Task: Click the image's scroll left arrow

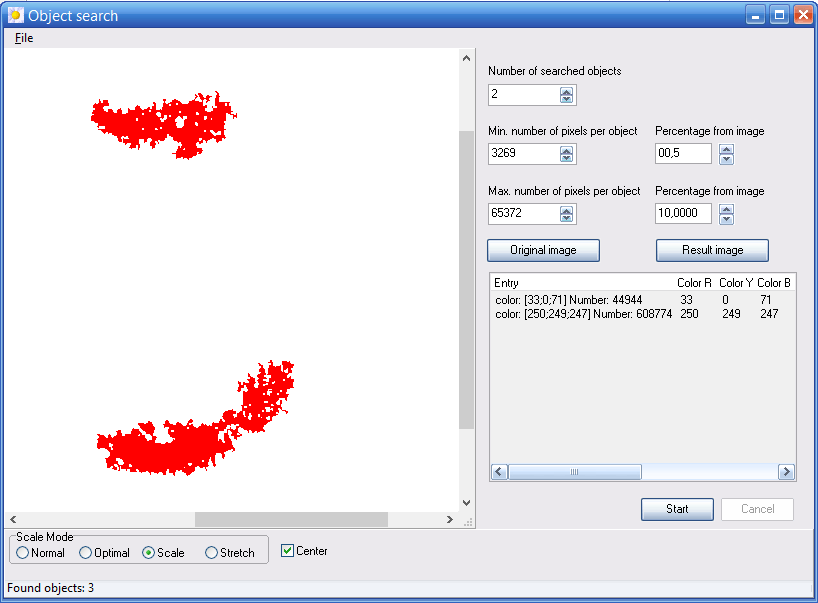Action: click(x=13, y=520)
